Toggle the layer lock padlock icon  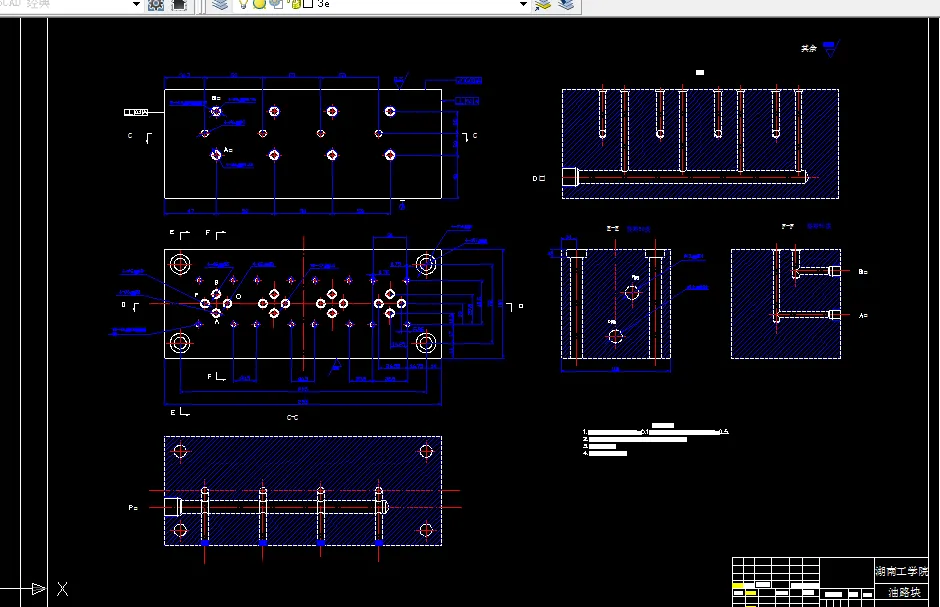click(x=295, y=4)
